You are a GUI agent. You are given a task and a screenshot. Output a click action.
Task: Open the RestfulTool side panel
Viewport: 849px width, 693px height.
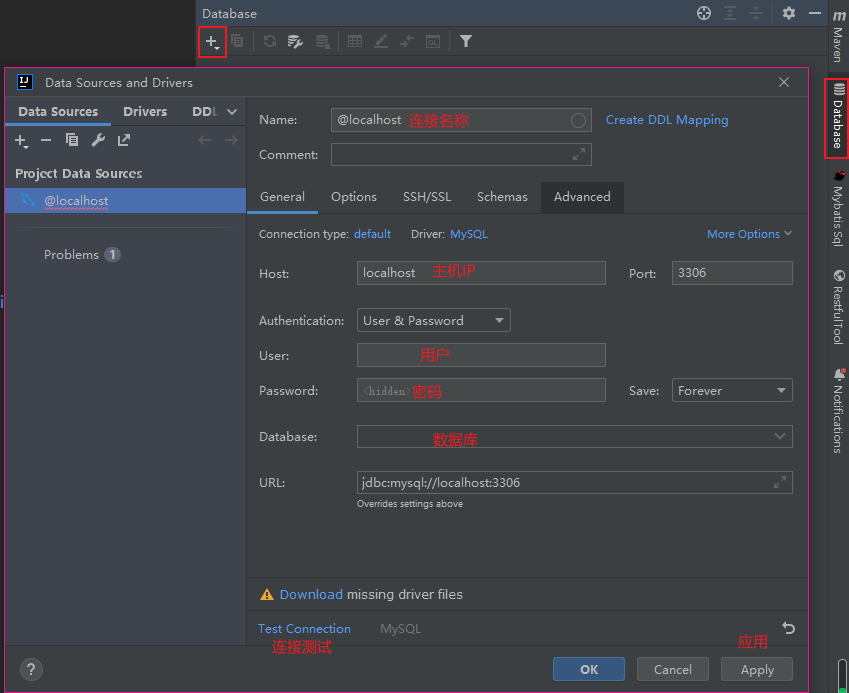[838, 307]
